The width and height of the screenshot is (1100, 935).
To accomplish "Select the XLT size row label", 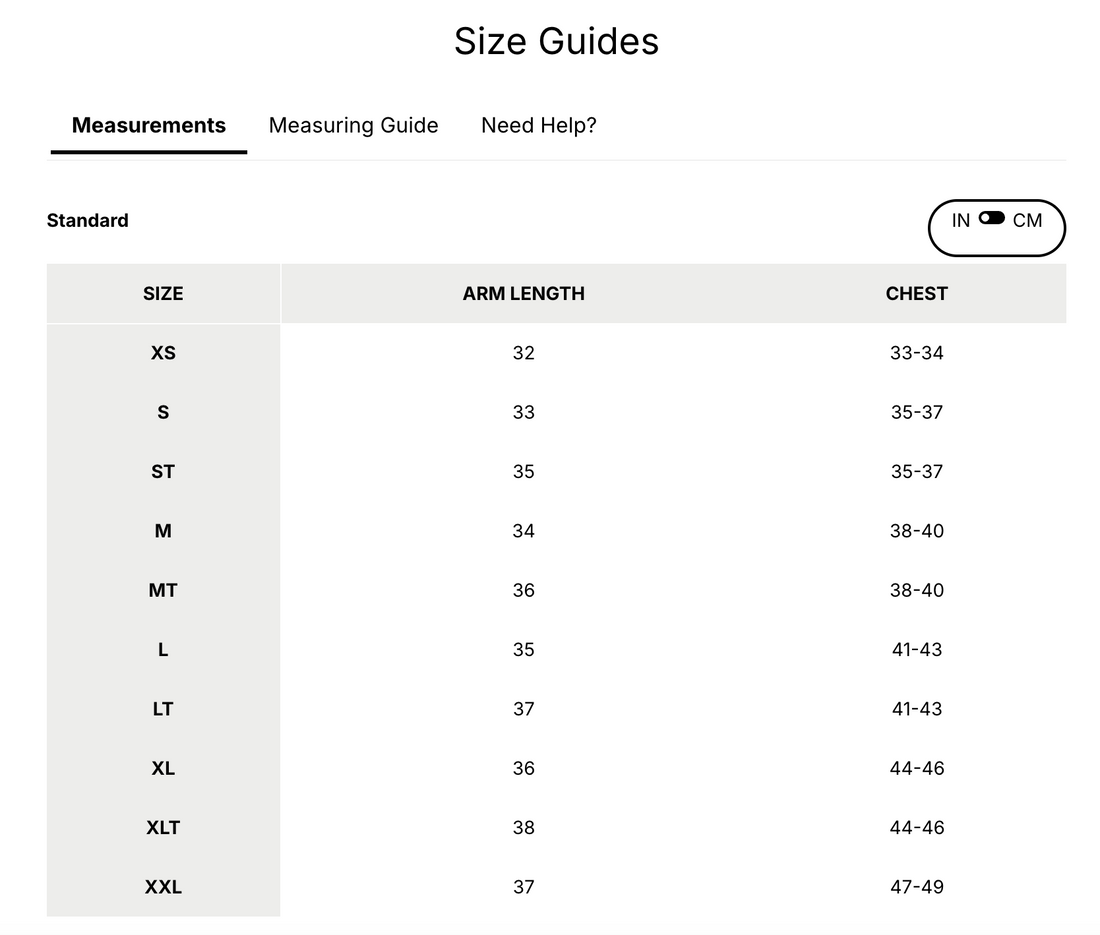I will (163, 827).
